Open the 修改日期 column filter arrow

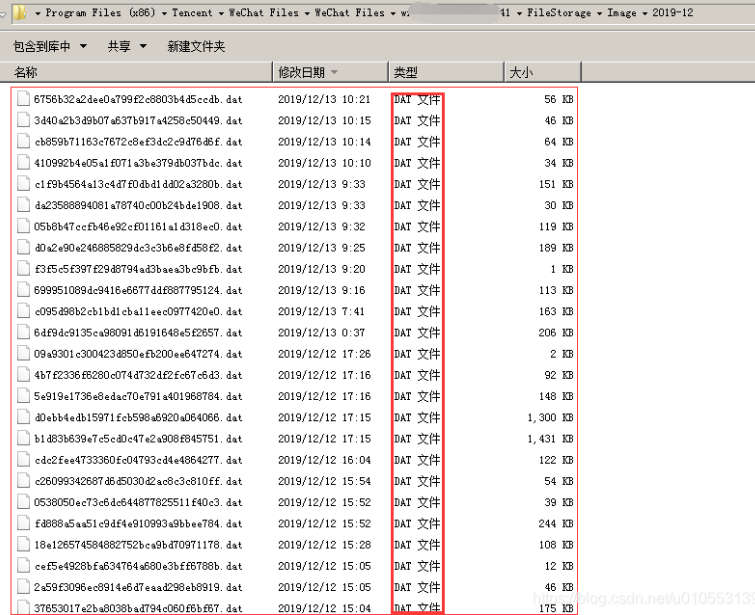[x=334, y=72]
